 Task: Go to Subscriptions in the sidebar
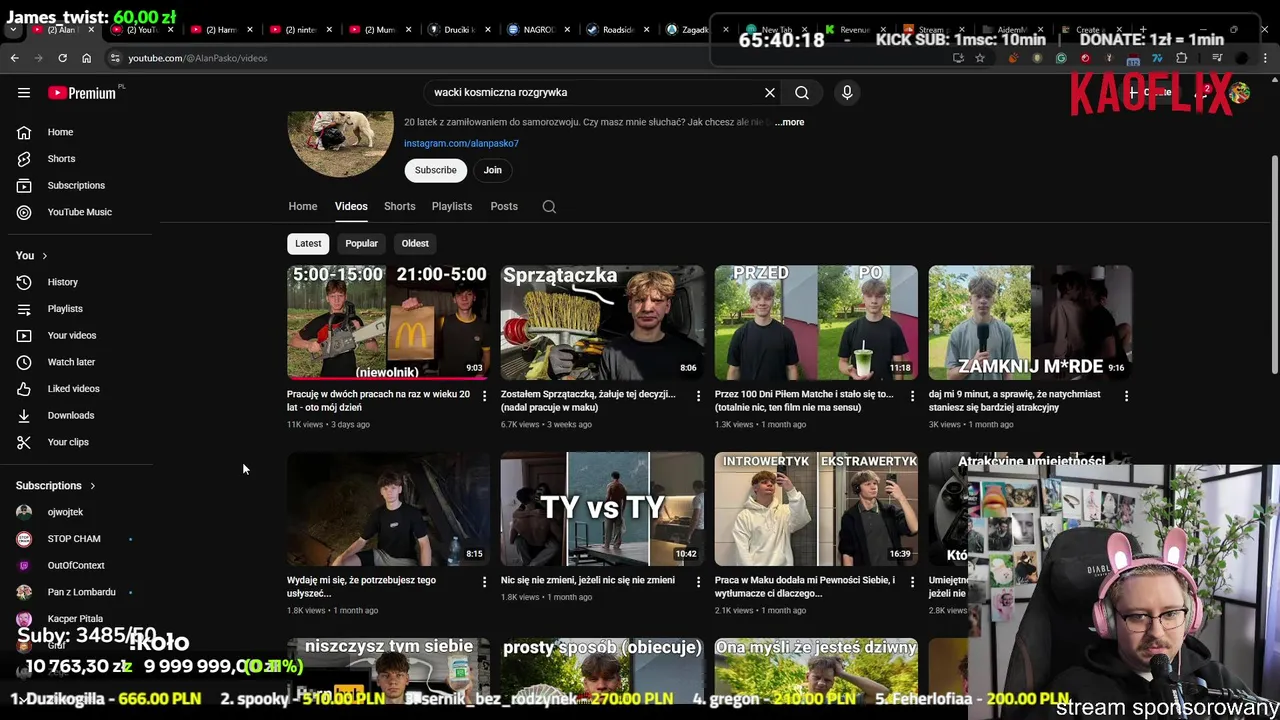coord(76,185)
